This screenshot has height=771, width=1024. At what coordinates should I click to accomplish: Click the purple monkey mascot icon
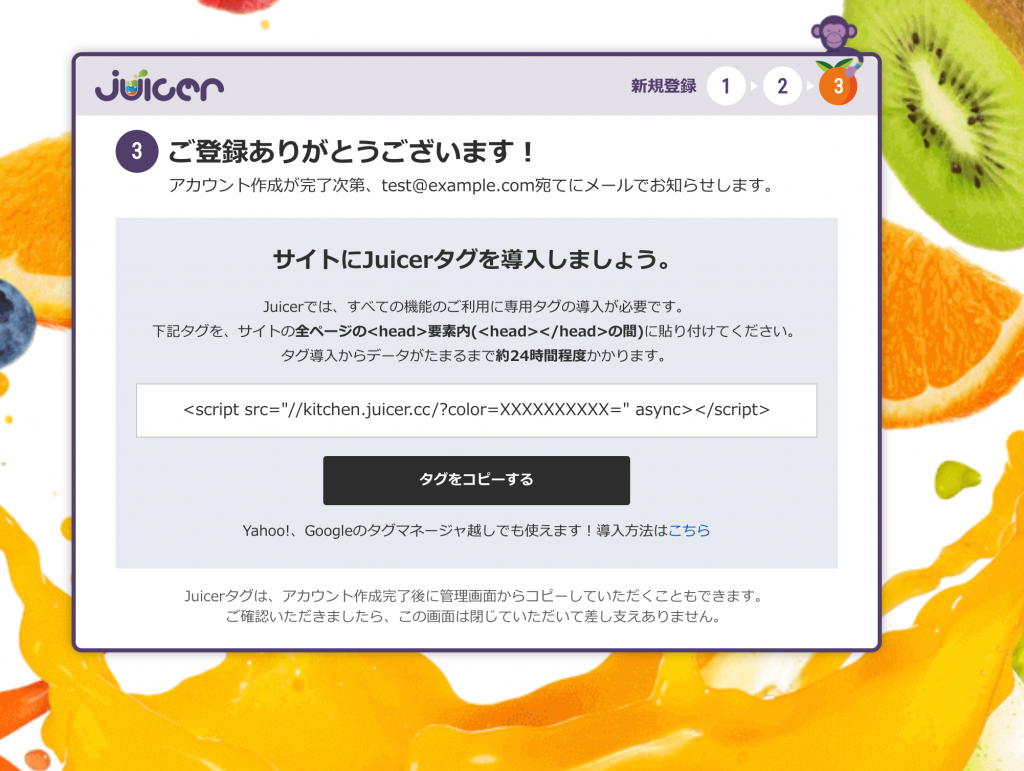834,35
